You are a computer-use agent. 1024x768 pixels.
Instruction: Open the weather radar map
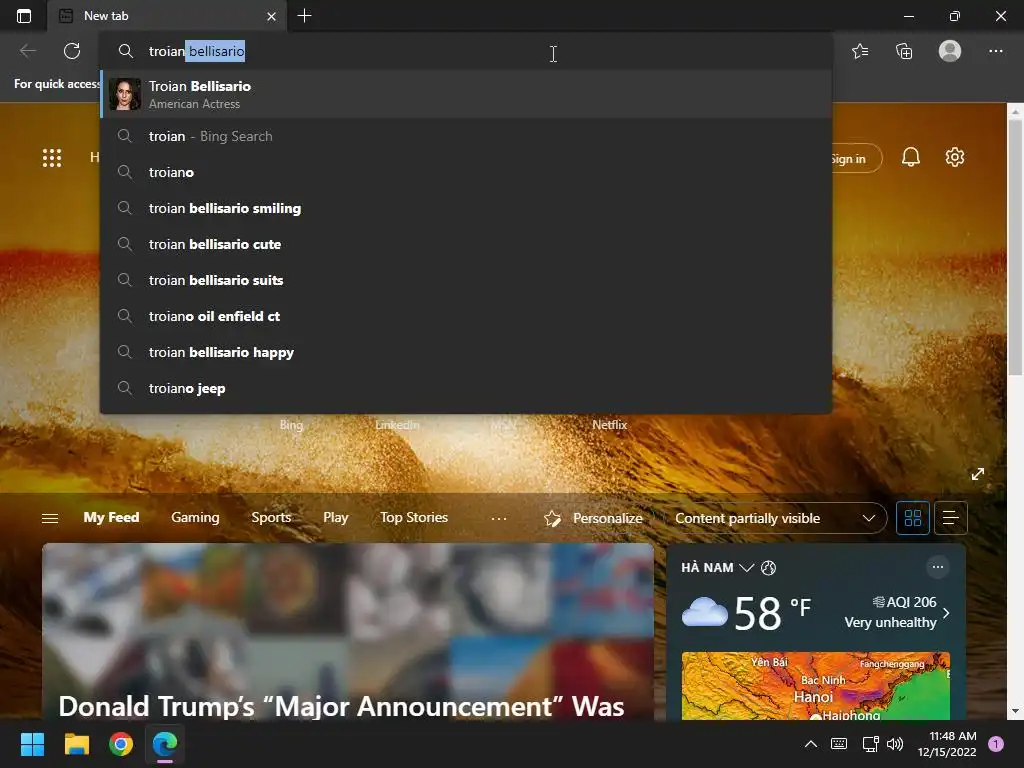pos(816,686)
